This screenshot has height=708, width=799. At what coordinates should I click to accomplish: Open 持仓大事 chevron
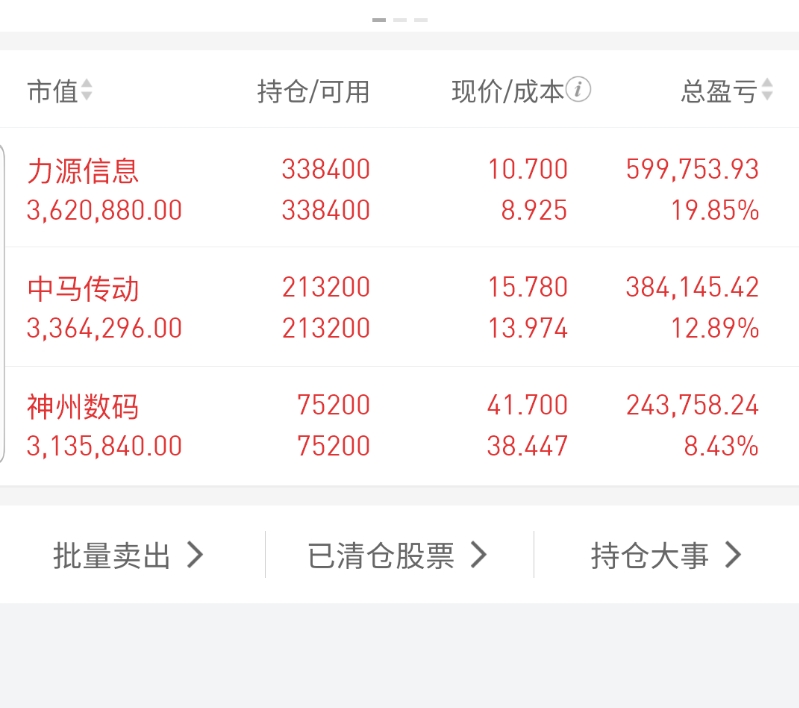(733, 555)
